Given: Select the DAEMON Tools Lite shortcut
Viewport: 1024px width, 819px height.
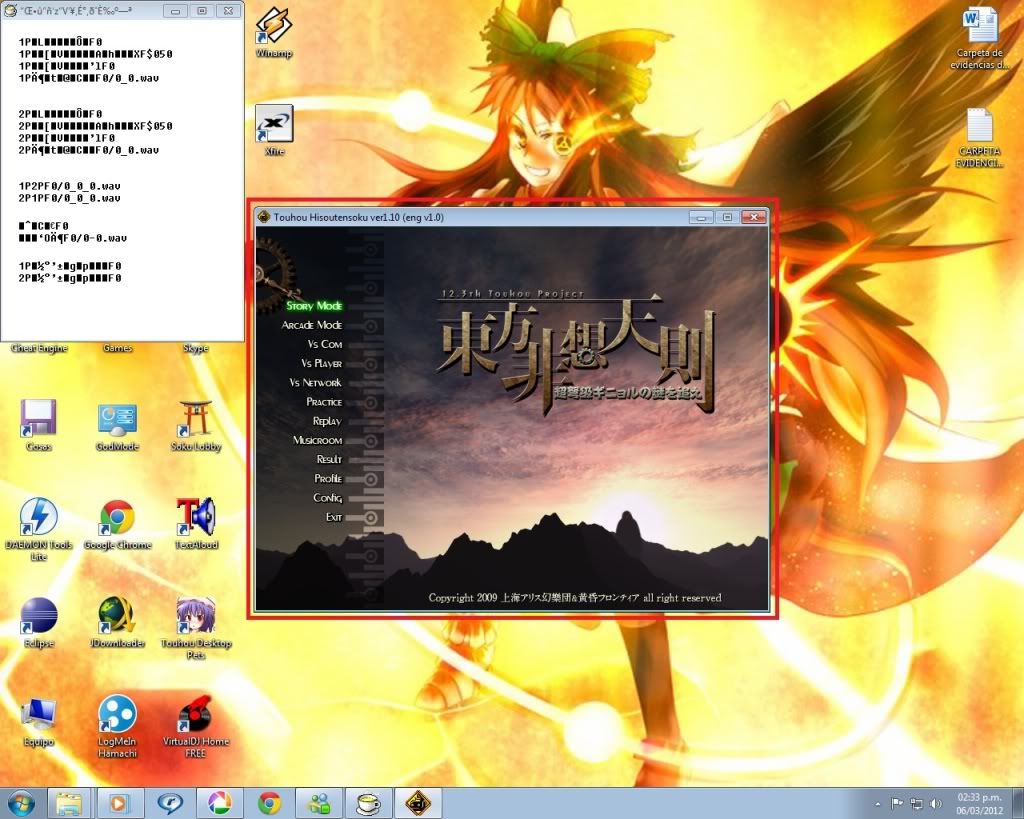Looking at the screenshot, I should click(x=39, y=528).
